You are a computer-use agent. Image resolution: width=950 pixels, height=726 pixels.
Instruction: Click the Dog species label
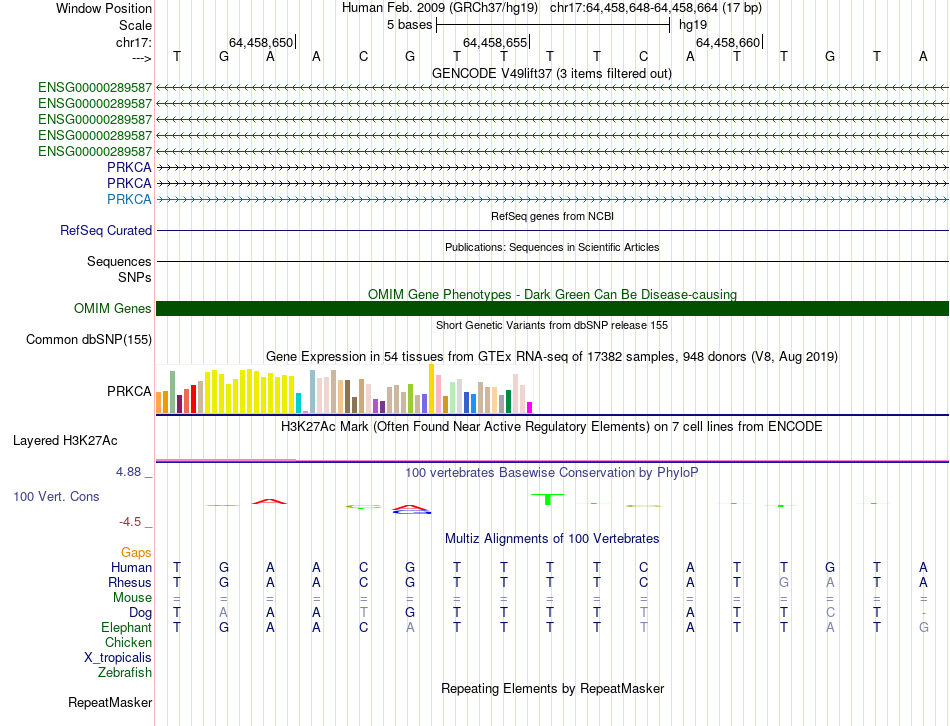click(x=140, y=613)
